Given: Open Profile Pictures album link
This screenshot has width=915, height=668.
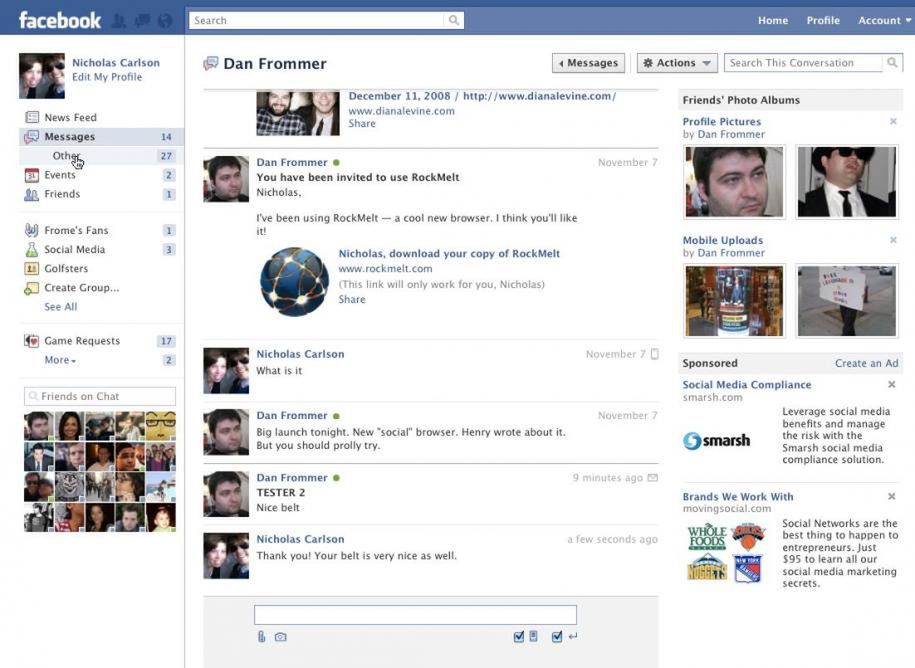Looking at the screenshot, I should [722, 121].
